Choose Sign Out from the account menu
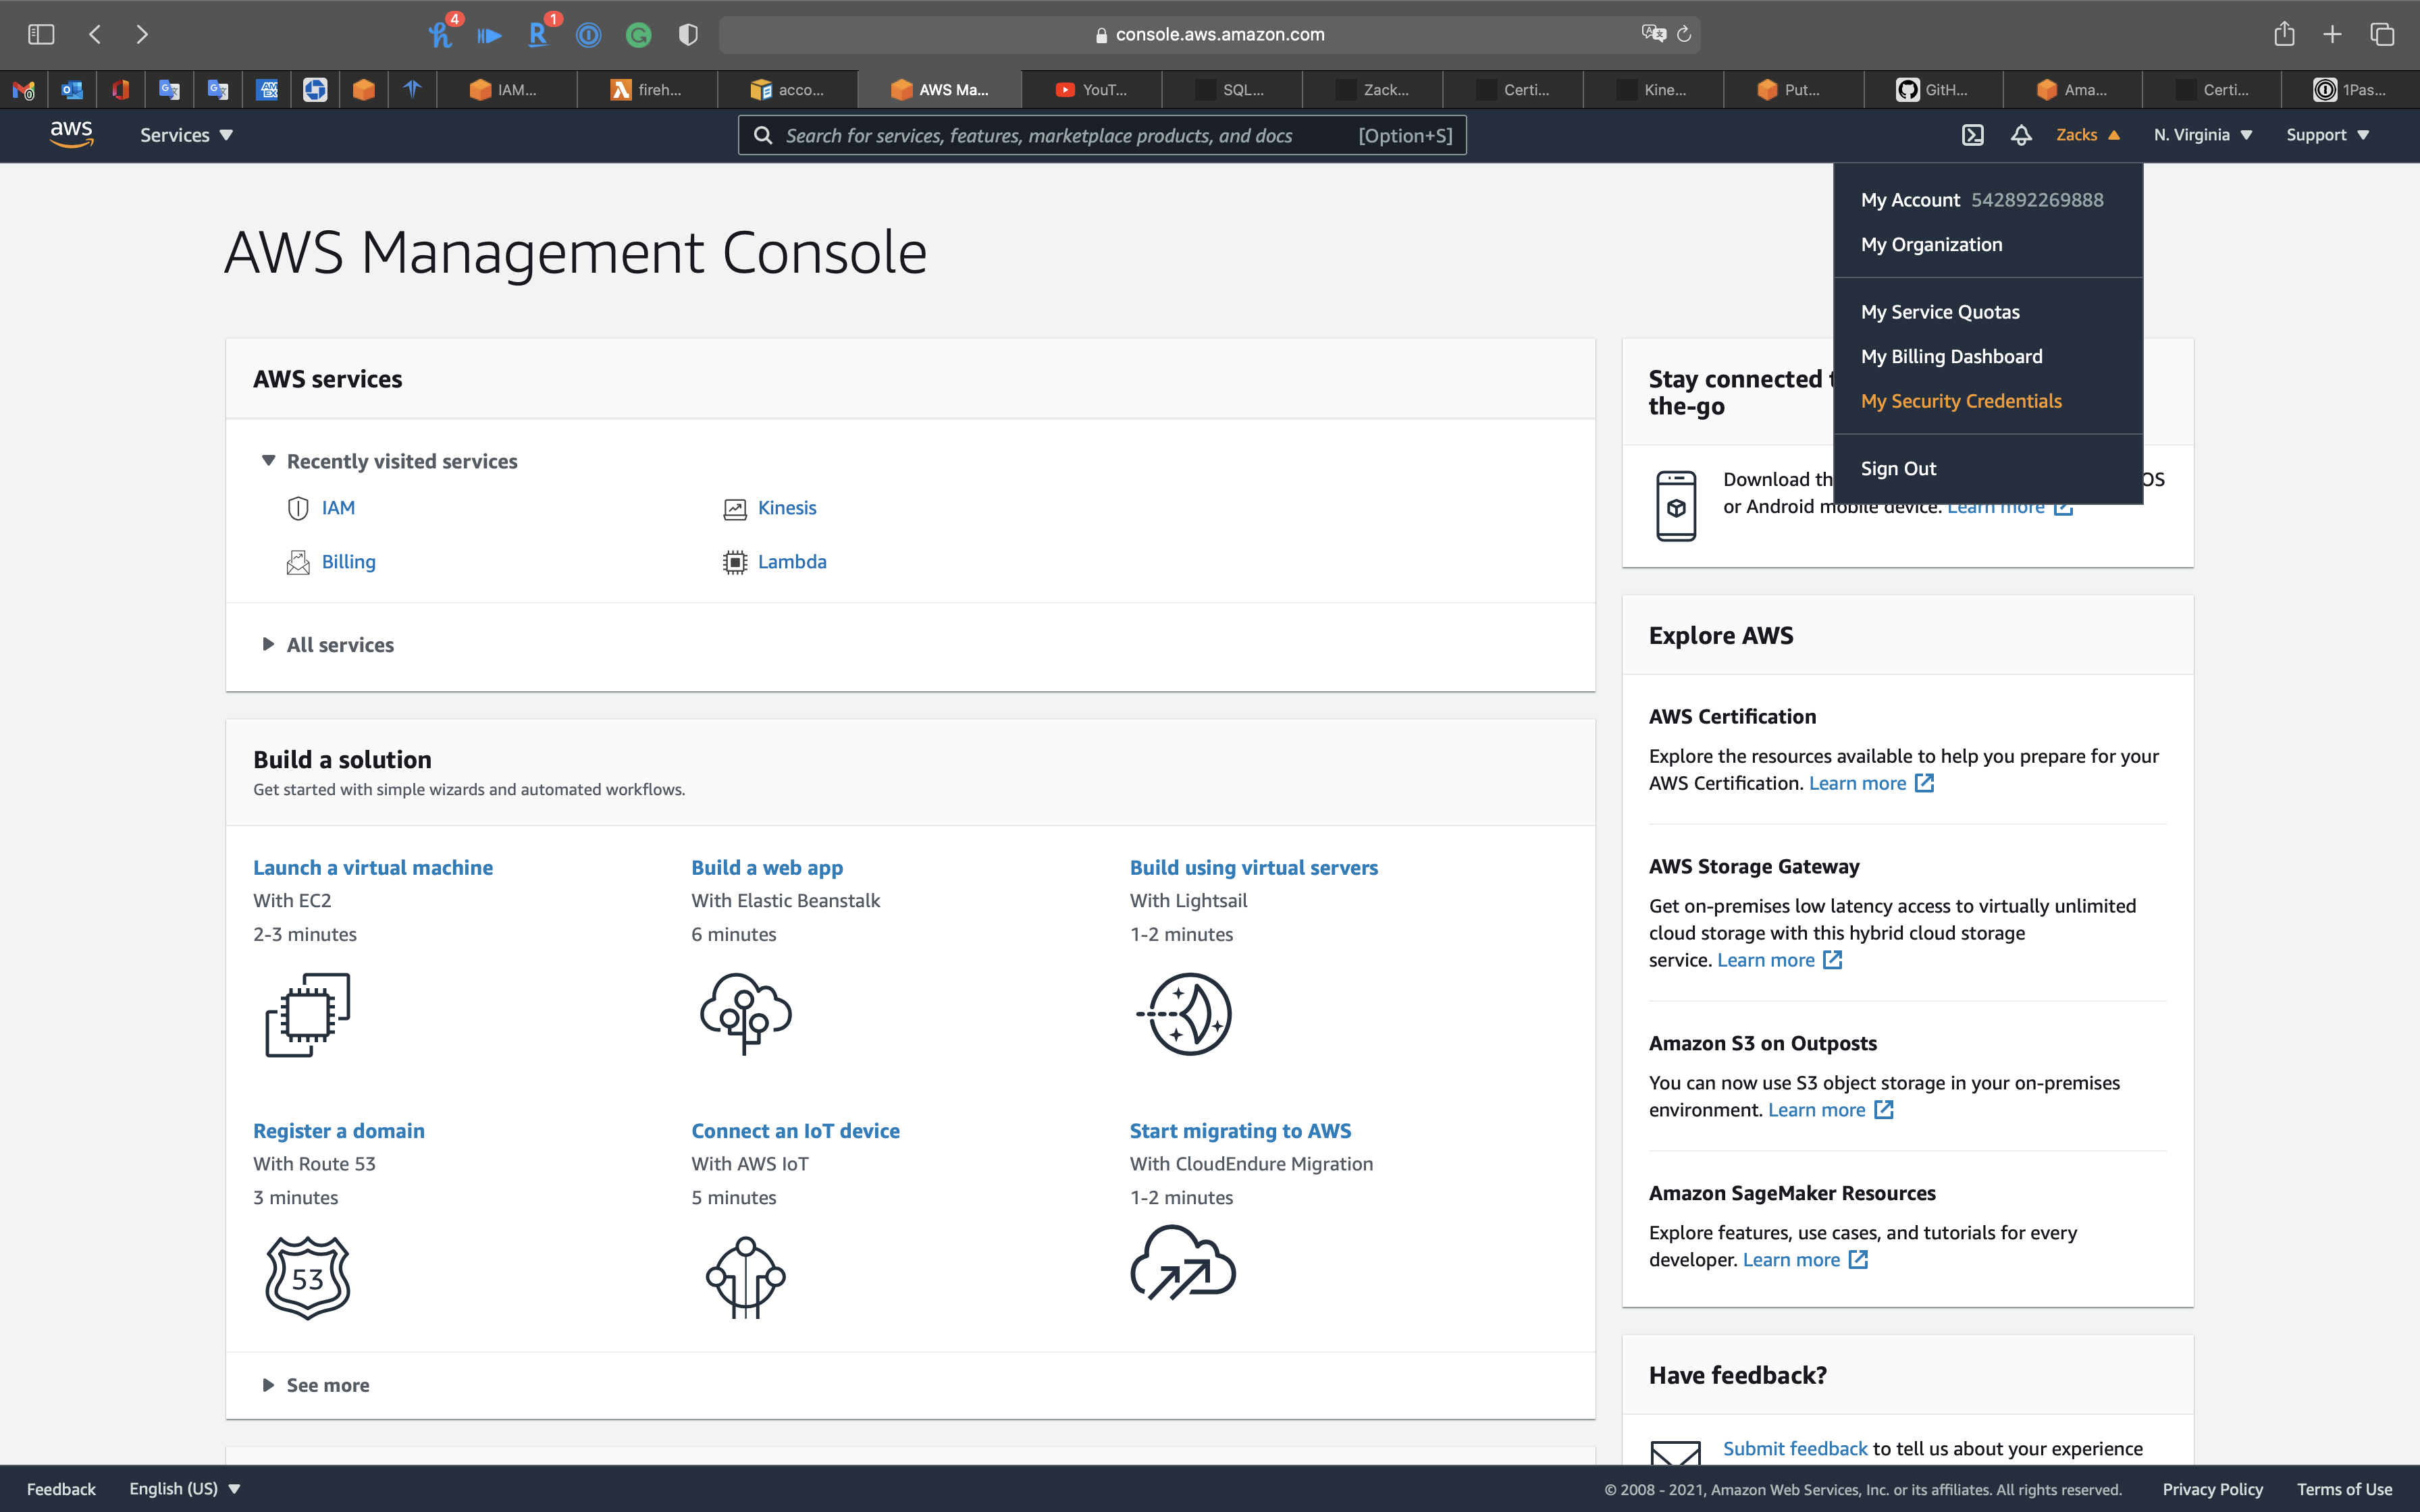This screenshot has height=1512, width=2420. (1898, 469)
